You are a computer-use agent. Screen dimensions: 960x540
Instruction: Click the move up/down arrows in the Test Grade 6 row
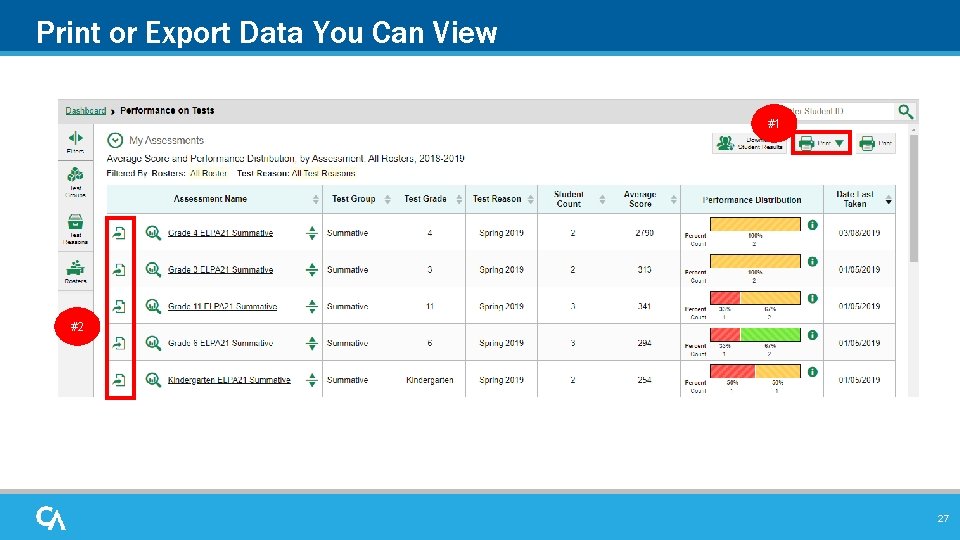click(x=312, y=343)
